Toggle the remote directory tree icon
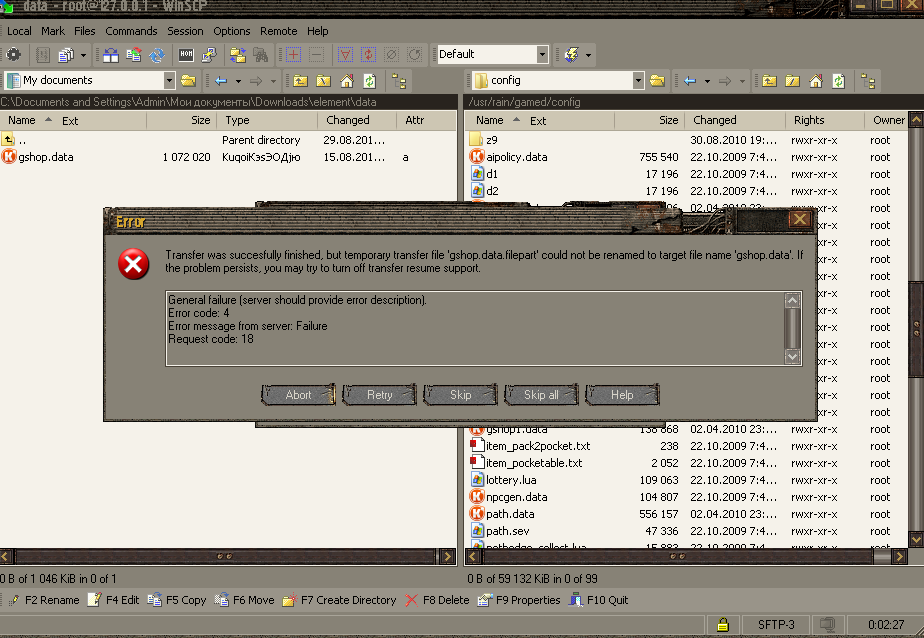924x638 pixels. 867,81
